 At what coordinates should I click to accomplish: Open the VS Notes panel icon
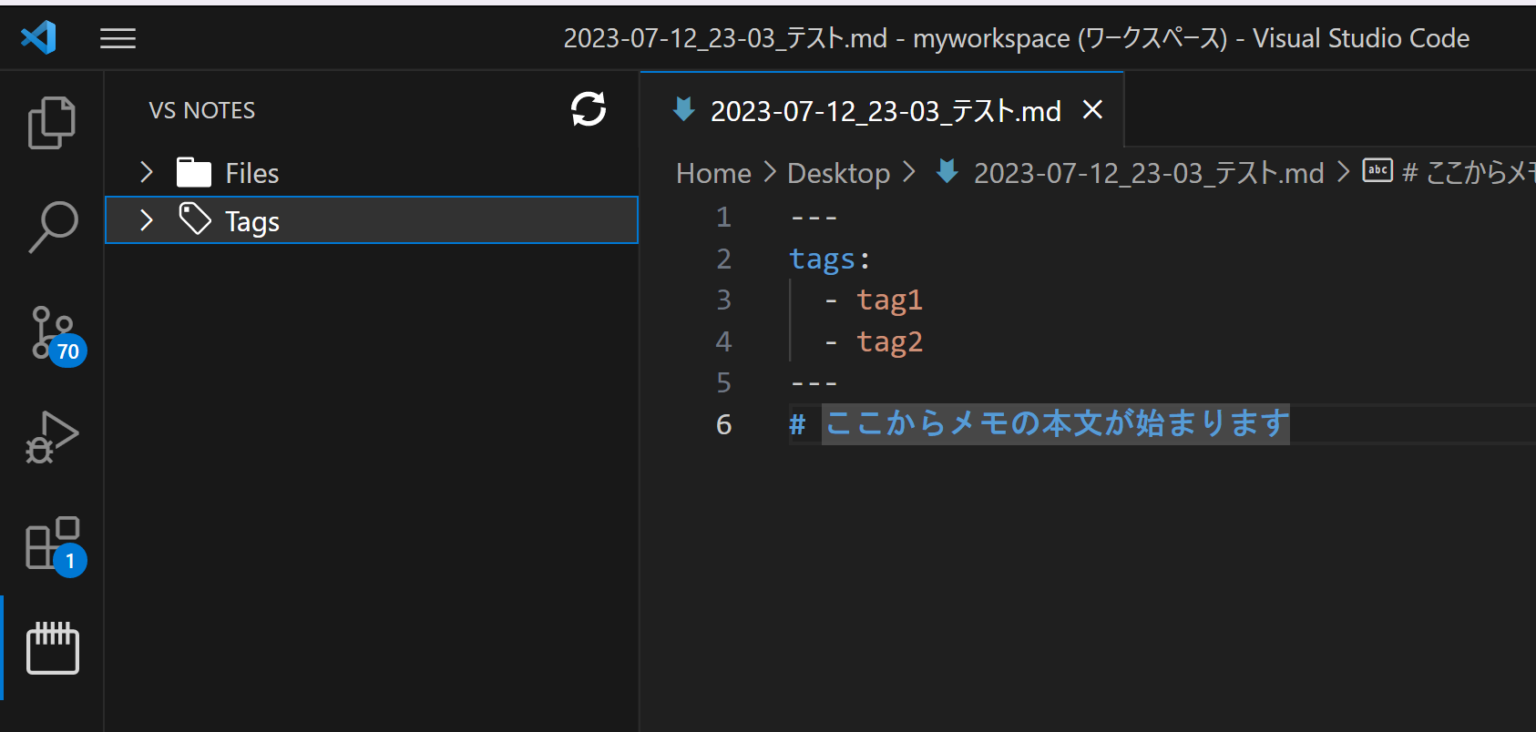(51, 648)
